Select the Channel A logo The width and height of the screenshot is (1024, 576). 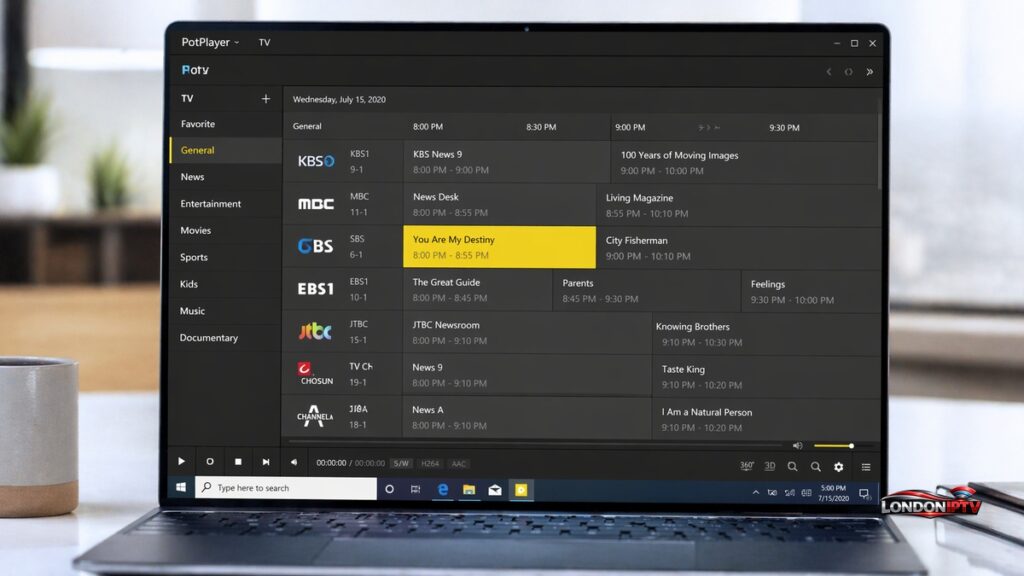pyautogui.click(x=315, y=416)
